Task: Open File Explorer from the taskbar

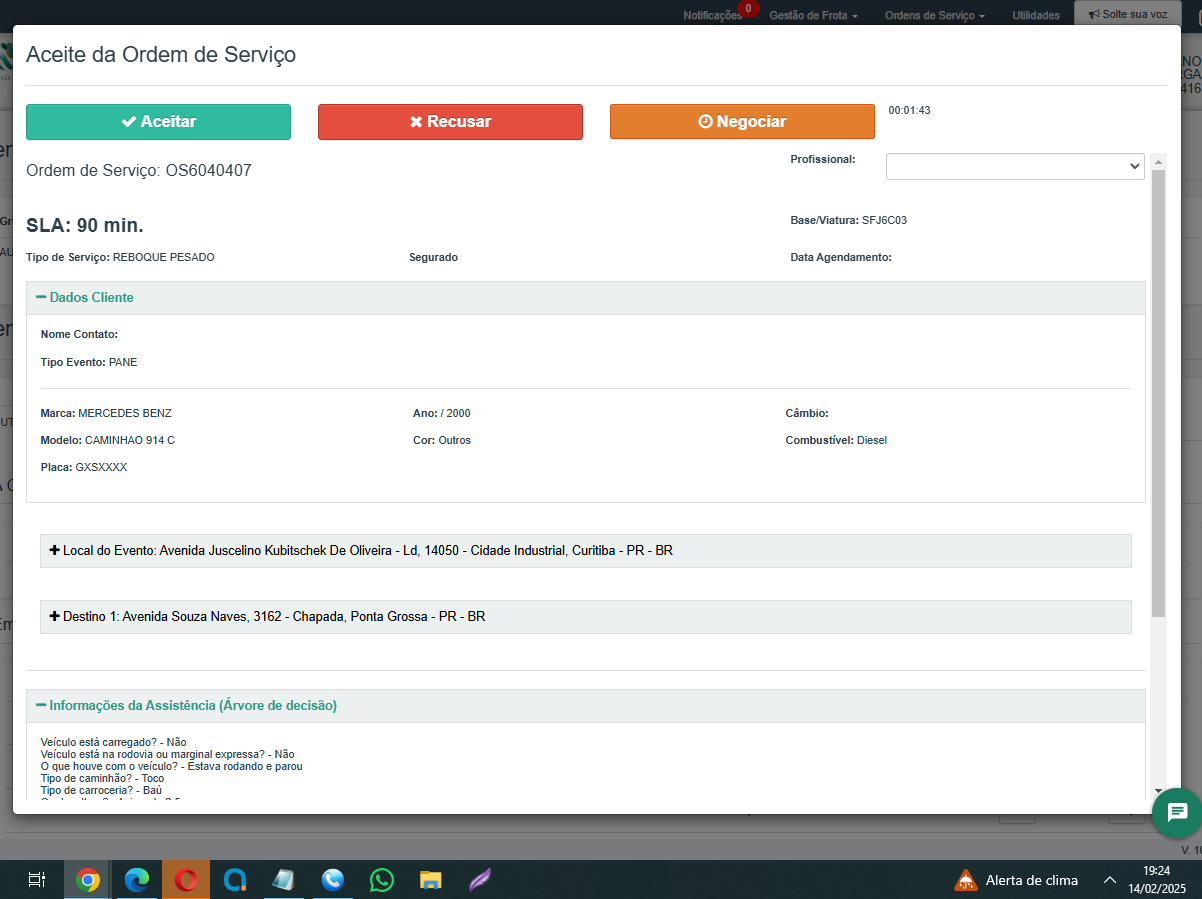Action: point(431,880)
